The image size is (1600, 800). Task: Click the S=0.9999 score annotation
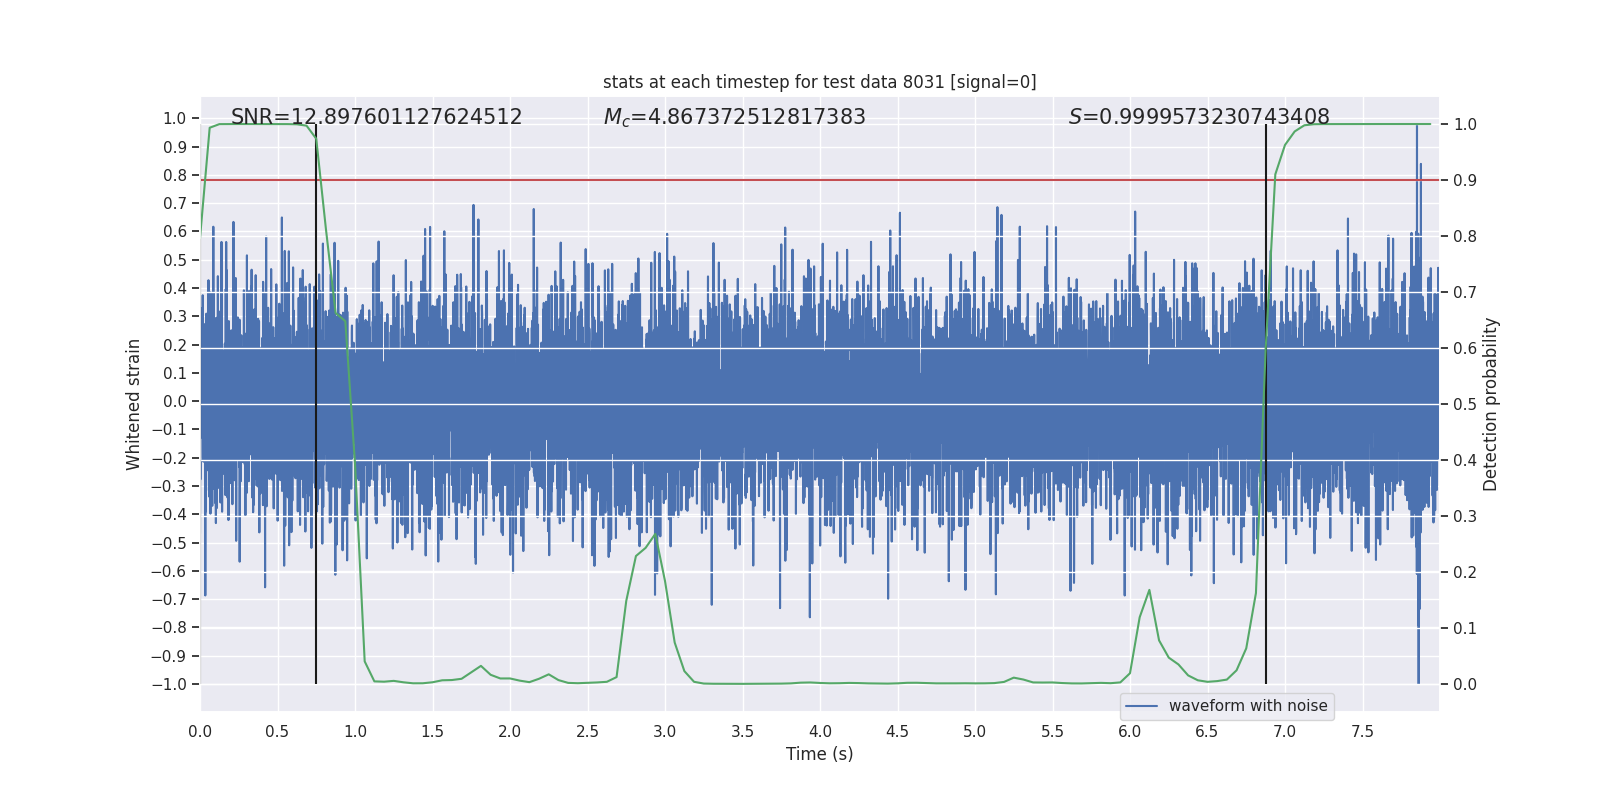pyautogui.click(x=1198, y=117)
